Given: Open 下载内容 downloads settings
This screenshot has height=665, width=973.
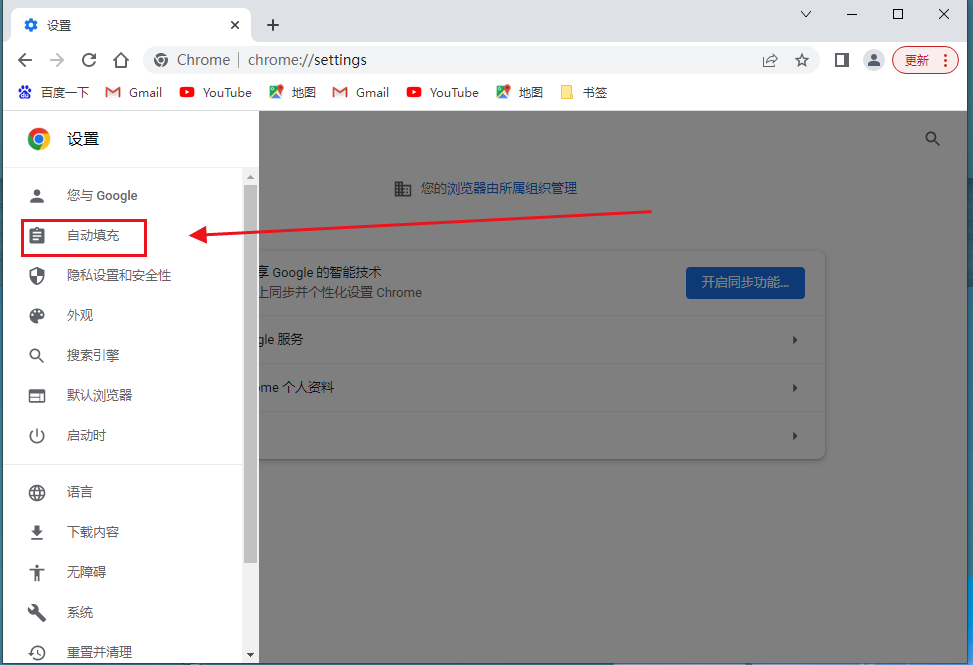Looking at the screenshot, I should click(123, 532).
